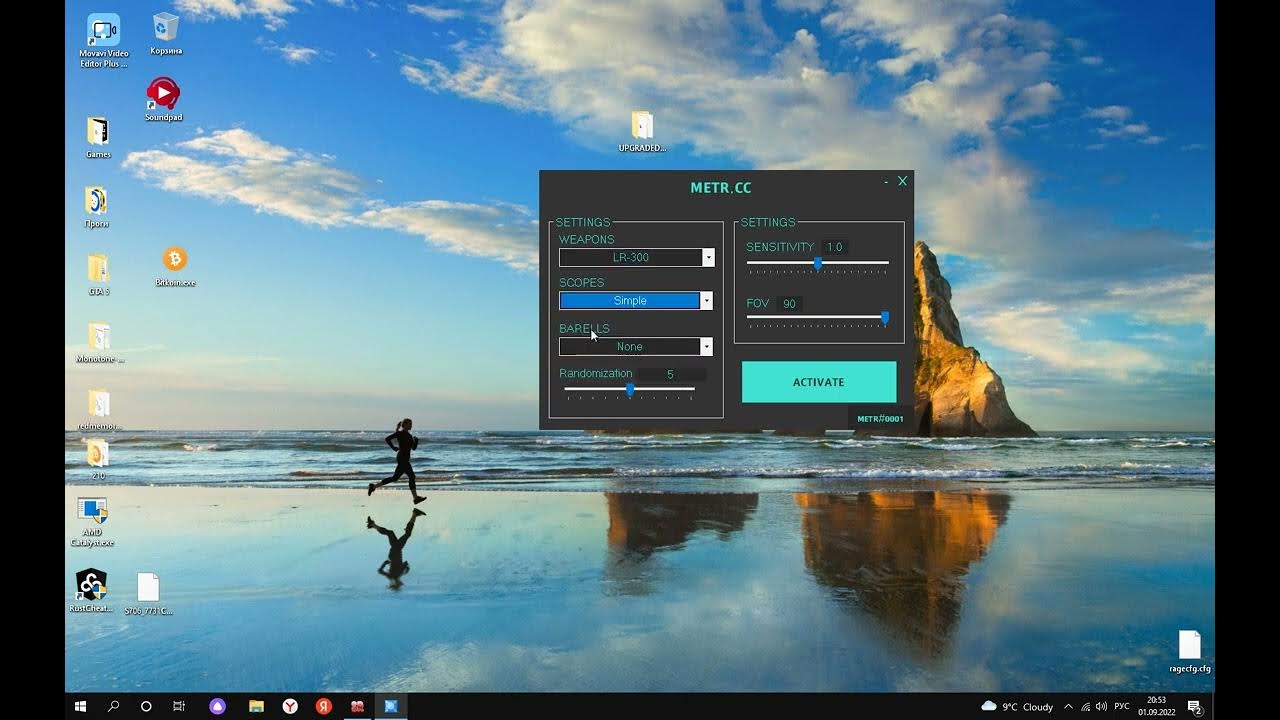The height and width of the screenshot is (720, 1280).
Task: Open the Simple scopes combo box
Action: 636,301
